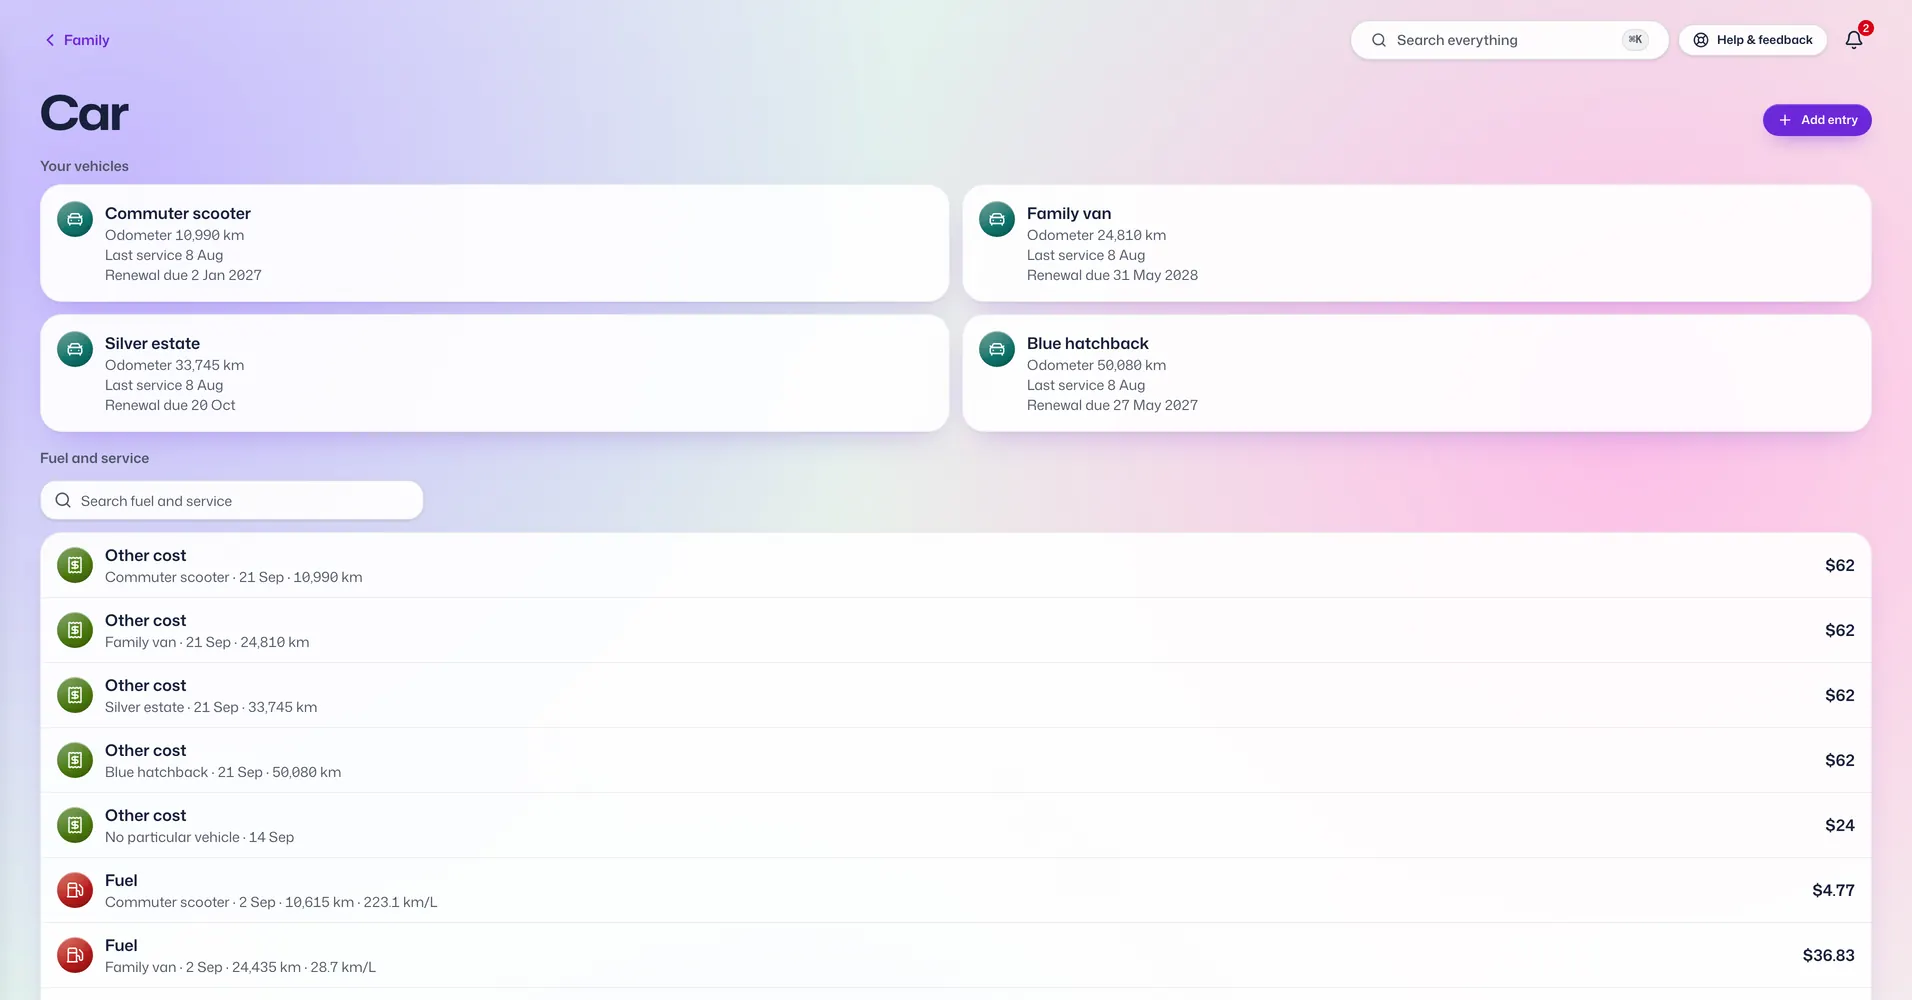Click 'Renewal due 27 May 2027' text
Screen dimensions: 1912x1000
[x=1112, y=405]
